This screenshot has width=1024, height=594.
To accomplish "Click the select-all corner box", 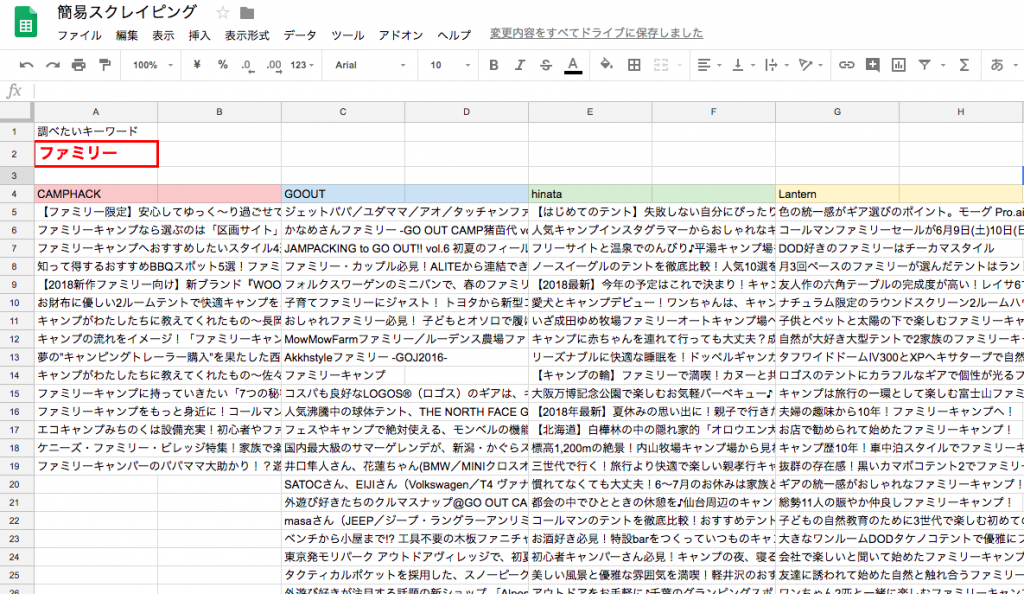I will pyautogui.click(x=17, y=112).
